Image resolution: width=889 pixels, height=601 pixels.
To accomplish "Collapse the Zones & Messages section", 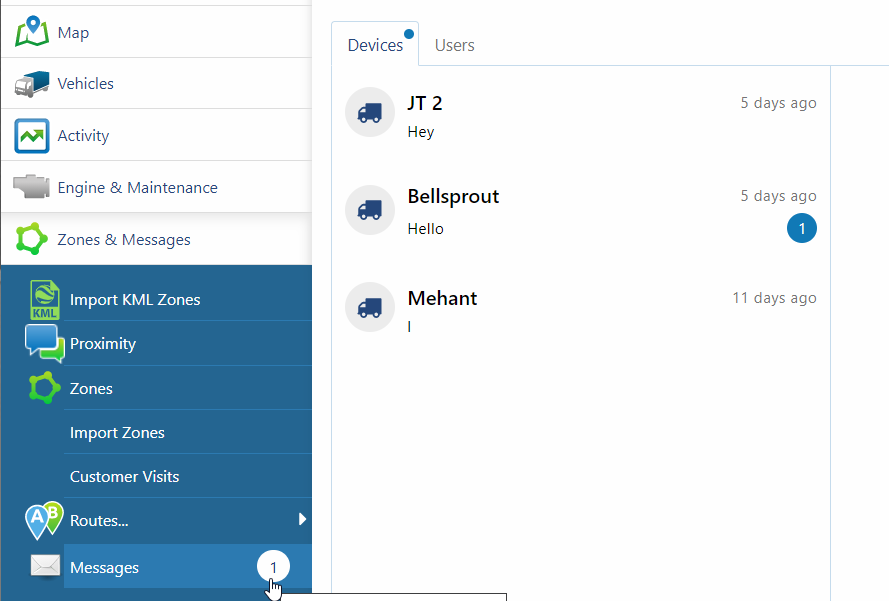I will coord(124,240).
